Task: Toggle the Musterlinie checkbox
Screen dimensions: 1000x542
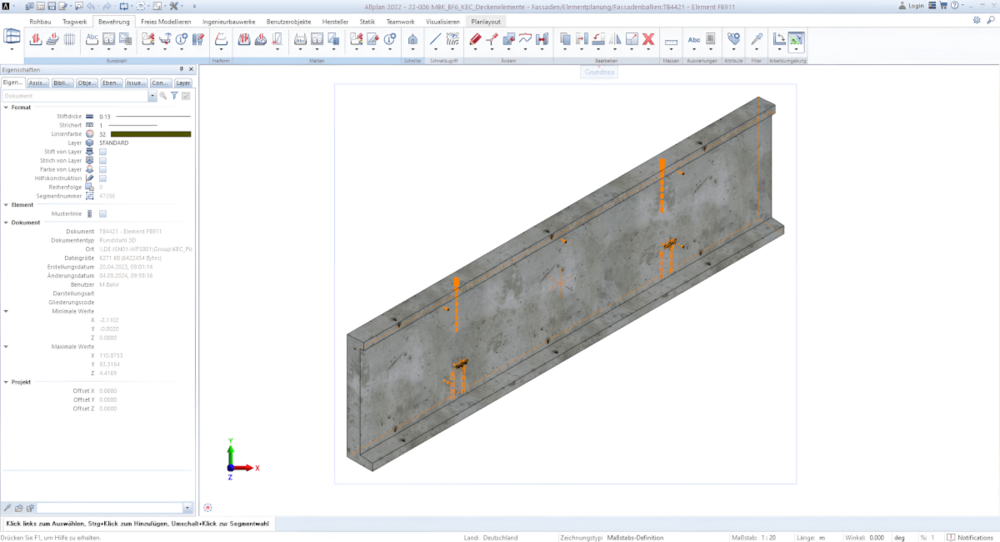Action: (x=103, y=213)
